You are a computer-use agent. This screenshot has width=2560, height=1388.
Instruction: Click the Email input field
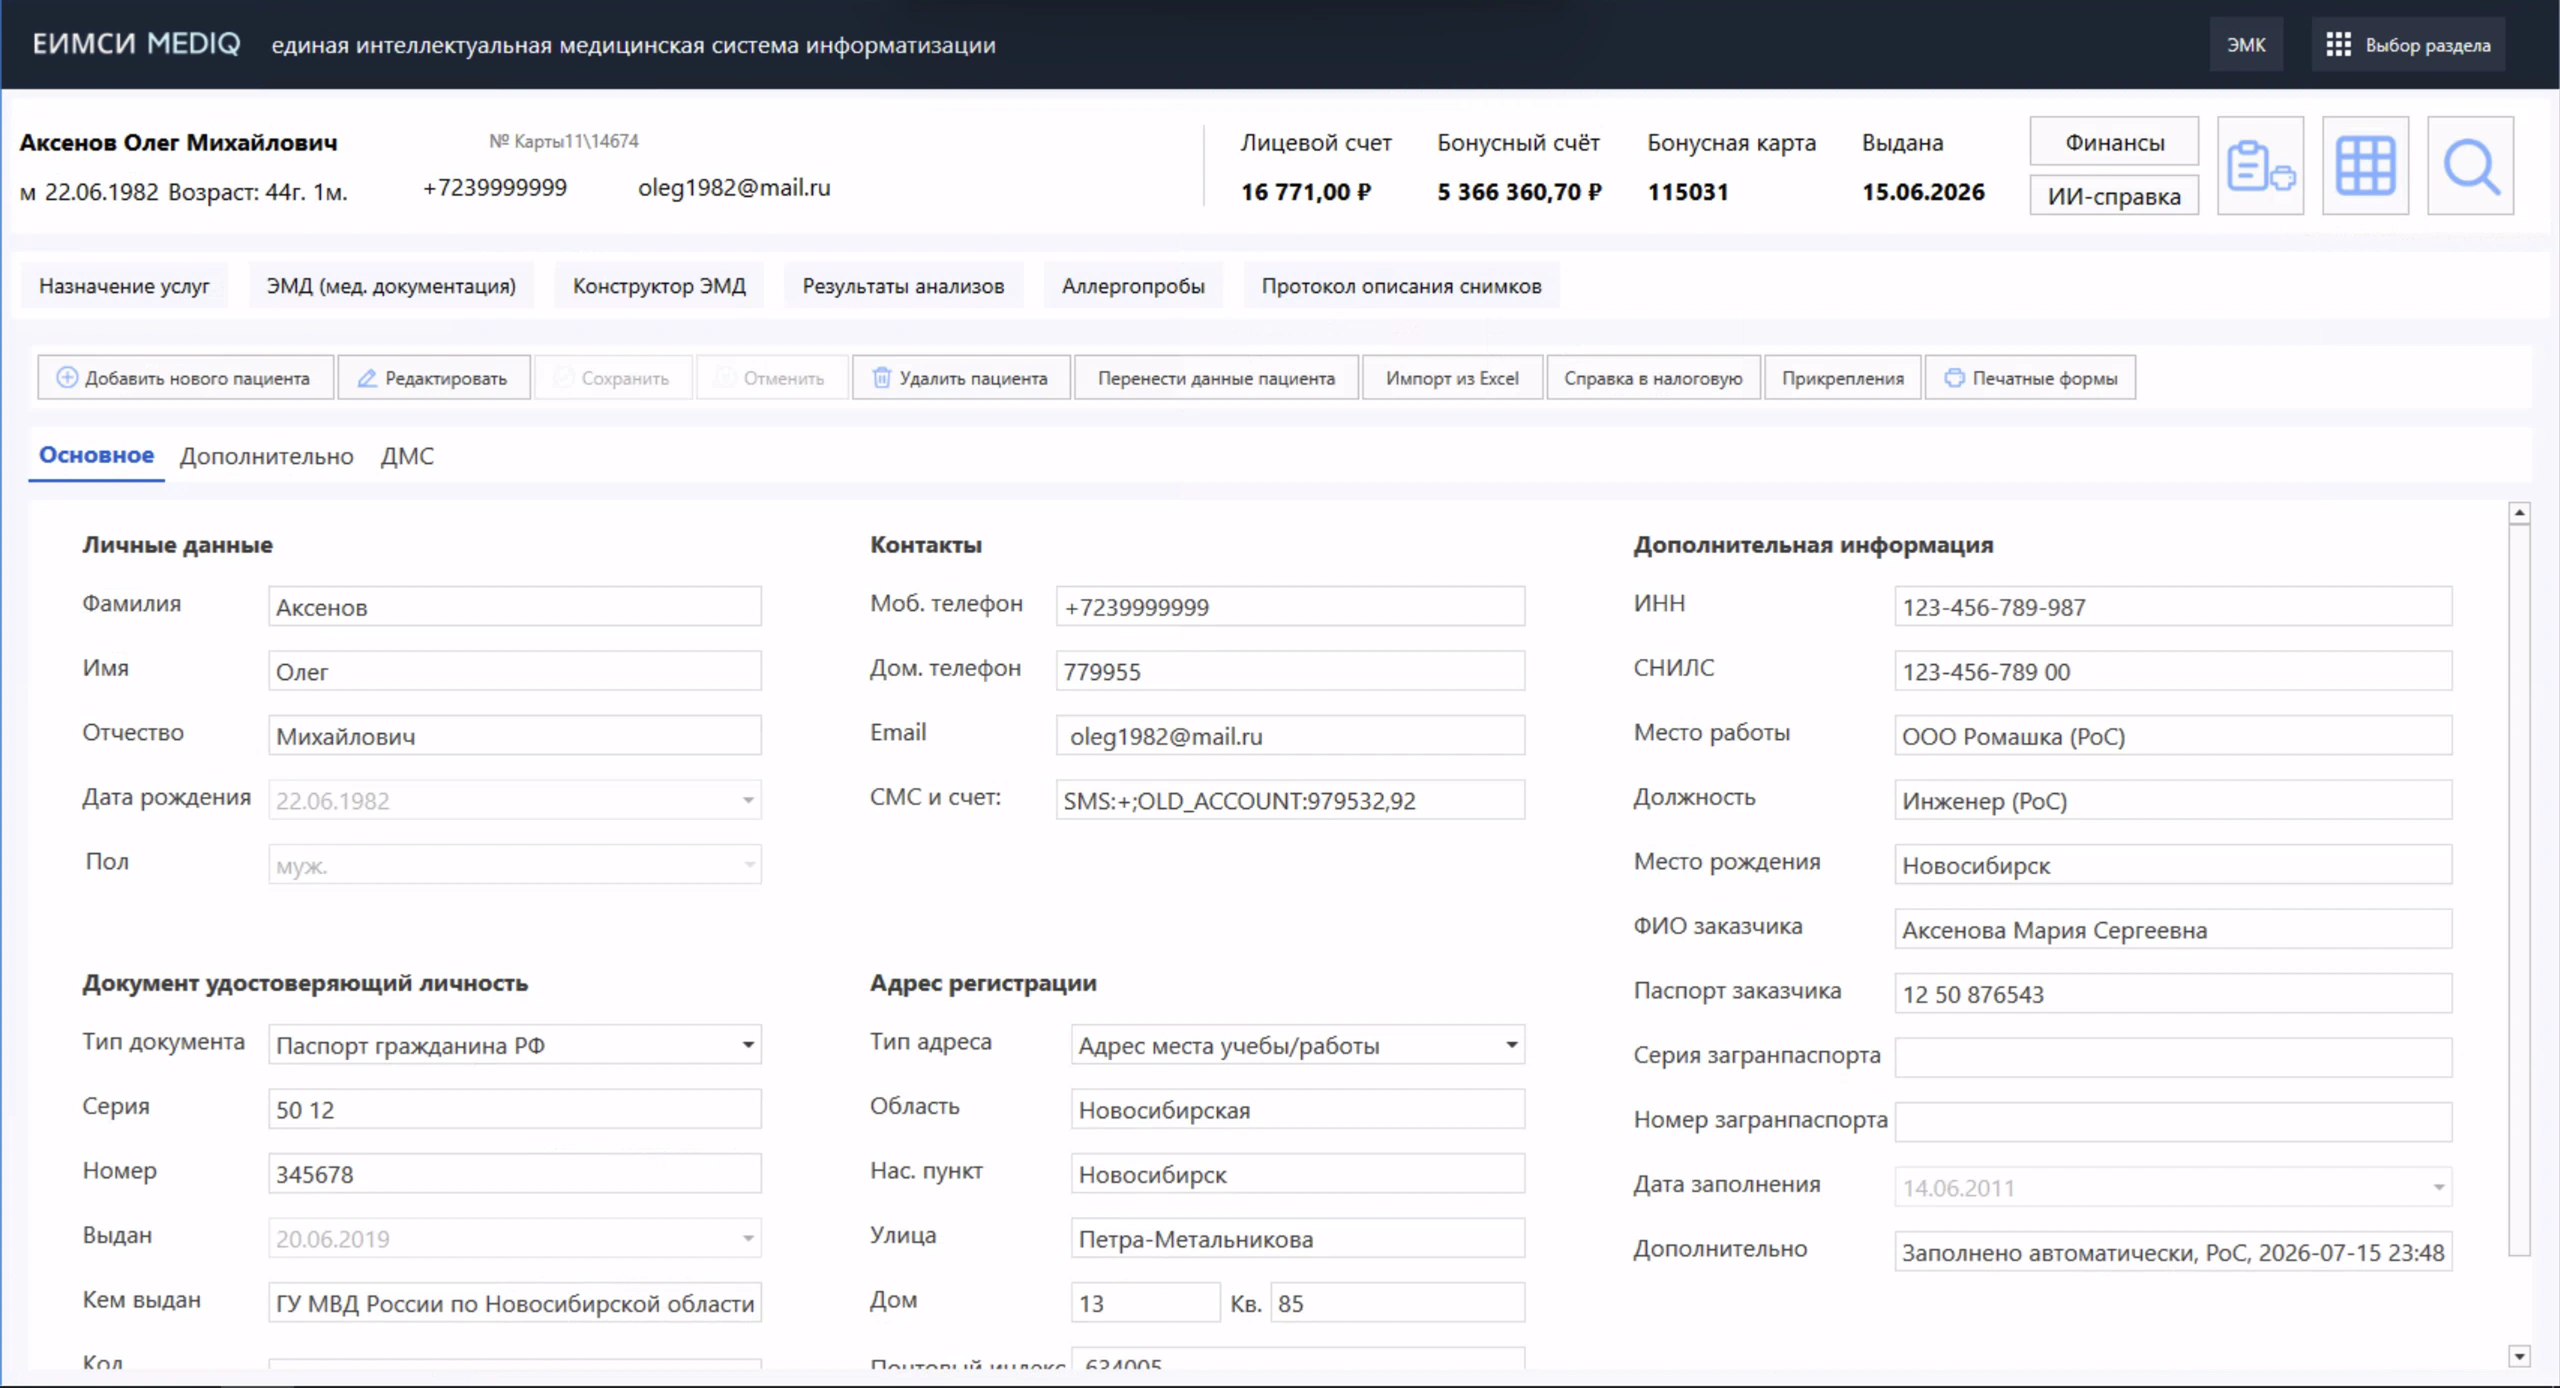click(1290, 736)
